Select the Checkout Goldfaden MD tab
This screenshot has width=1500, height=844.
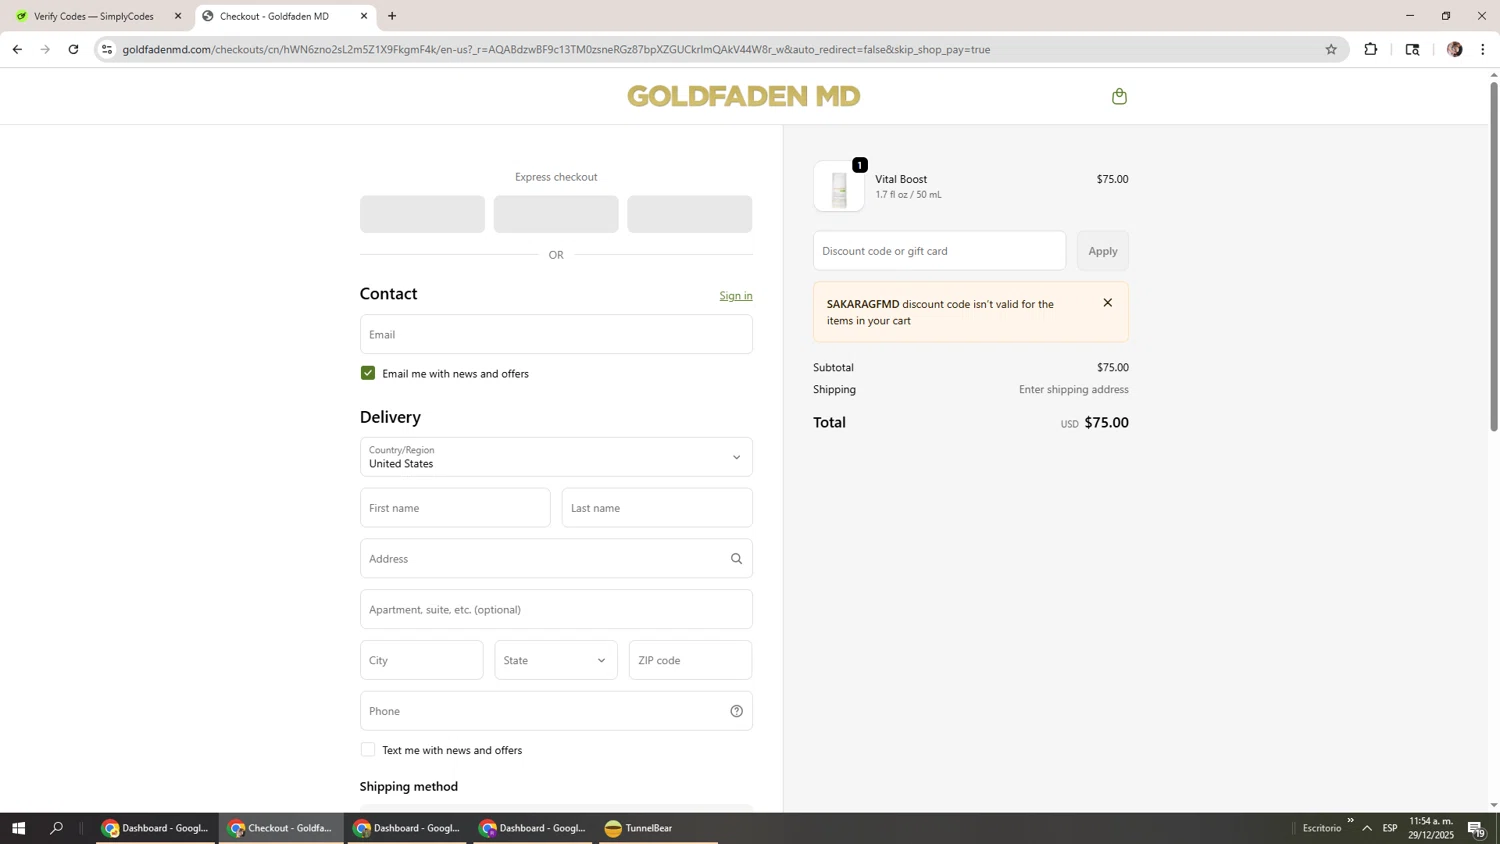click(286, 16)
